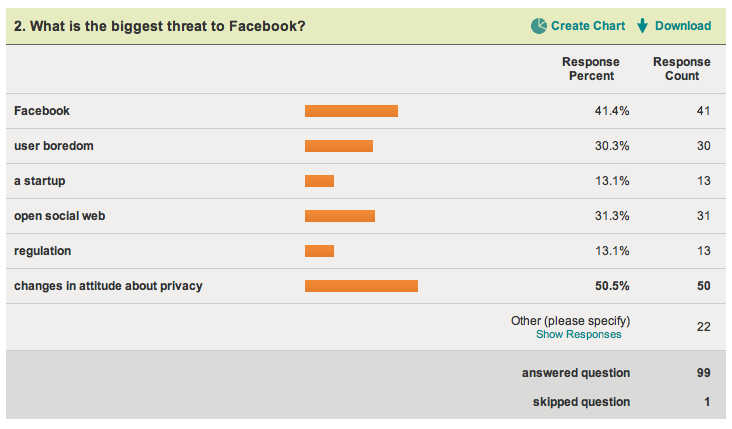Show Responses for Other answers

coord(578,335)
